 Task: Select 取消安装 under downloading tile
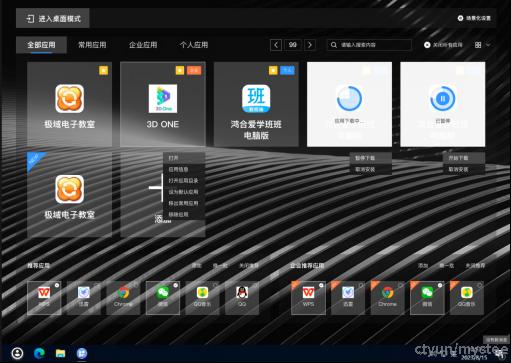tap(371, 169)
